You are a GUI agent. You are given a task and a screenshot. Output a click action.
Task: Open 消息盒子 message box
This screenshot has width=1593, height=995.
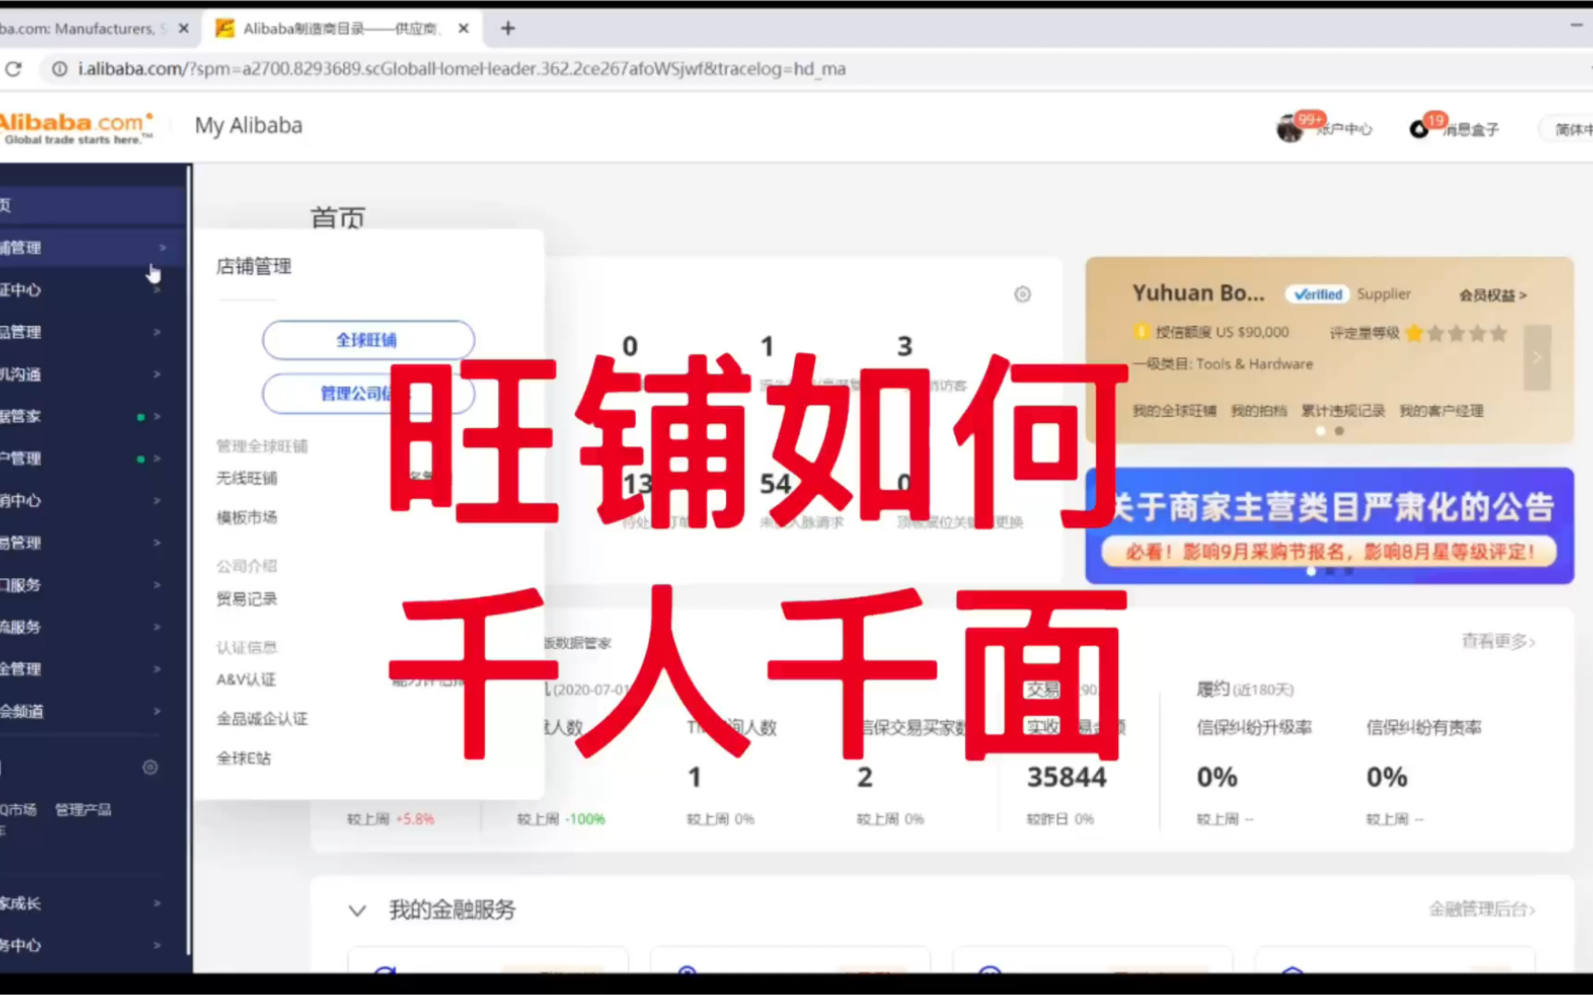point(1471,130)
